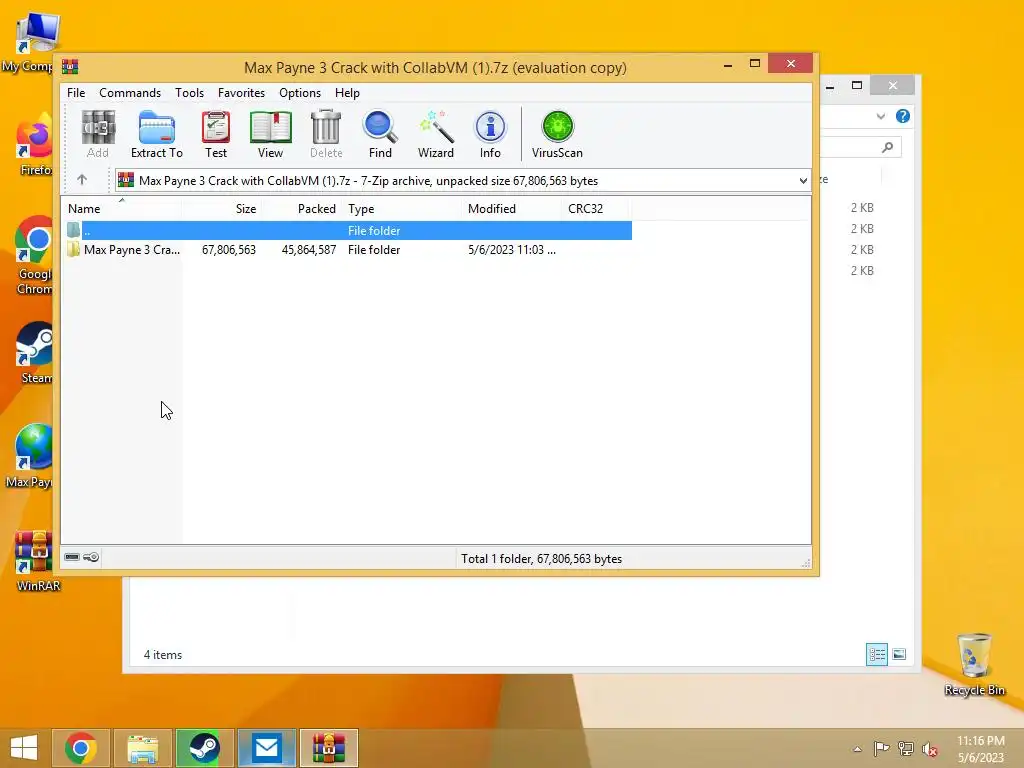
Task: Click the muted volume tray icon
Action: coord(929,748)
